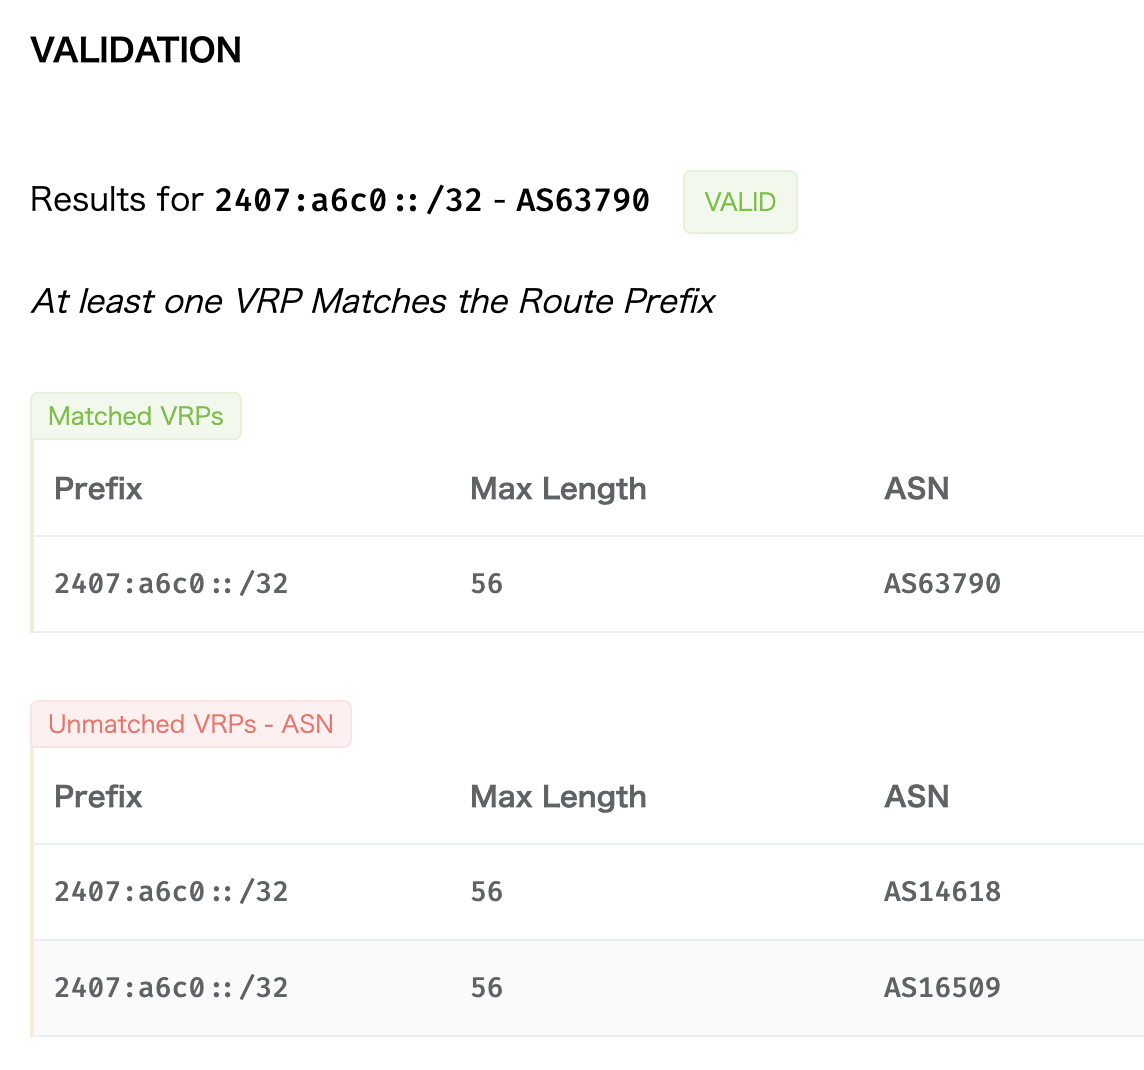Click Max Length header in Unmatched VRPs table
Screen dimensions: 1144x1070
[558, 797]
